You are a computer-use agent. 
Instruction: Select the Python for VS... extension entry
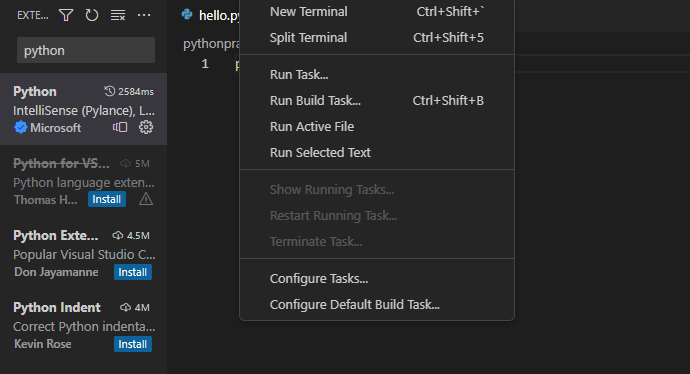(84, 181)
